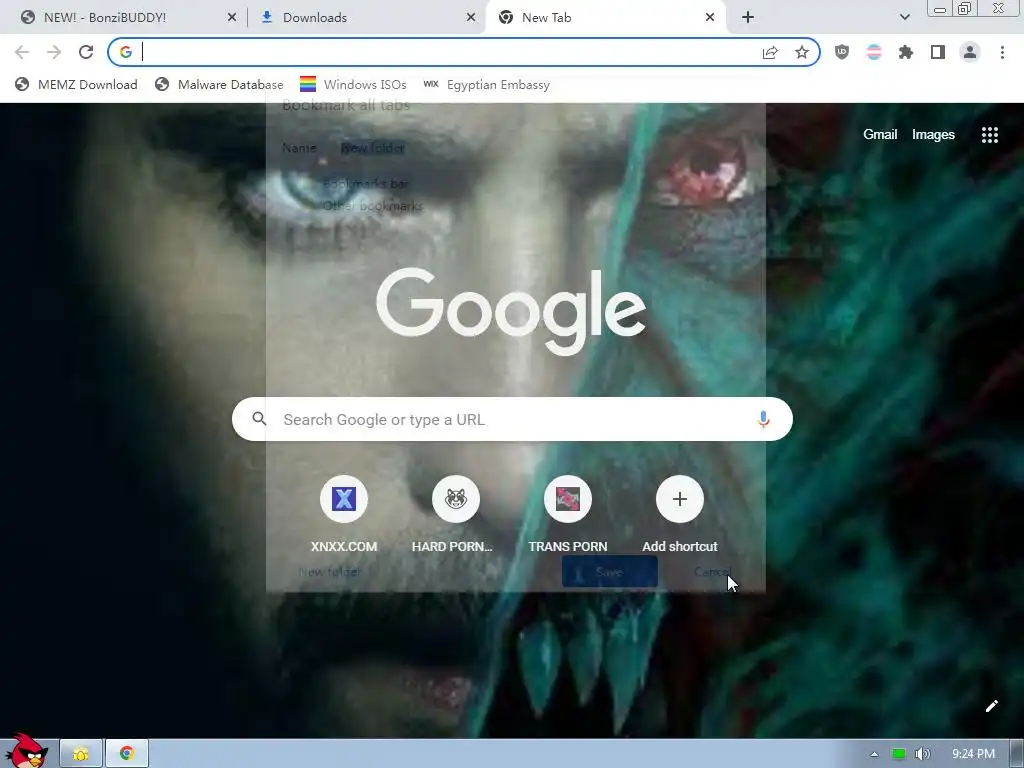Open the Angry Birds start button

[27, 750]
